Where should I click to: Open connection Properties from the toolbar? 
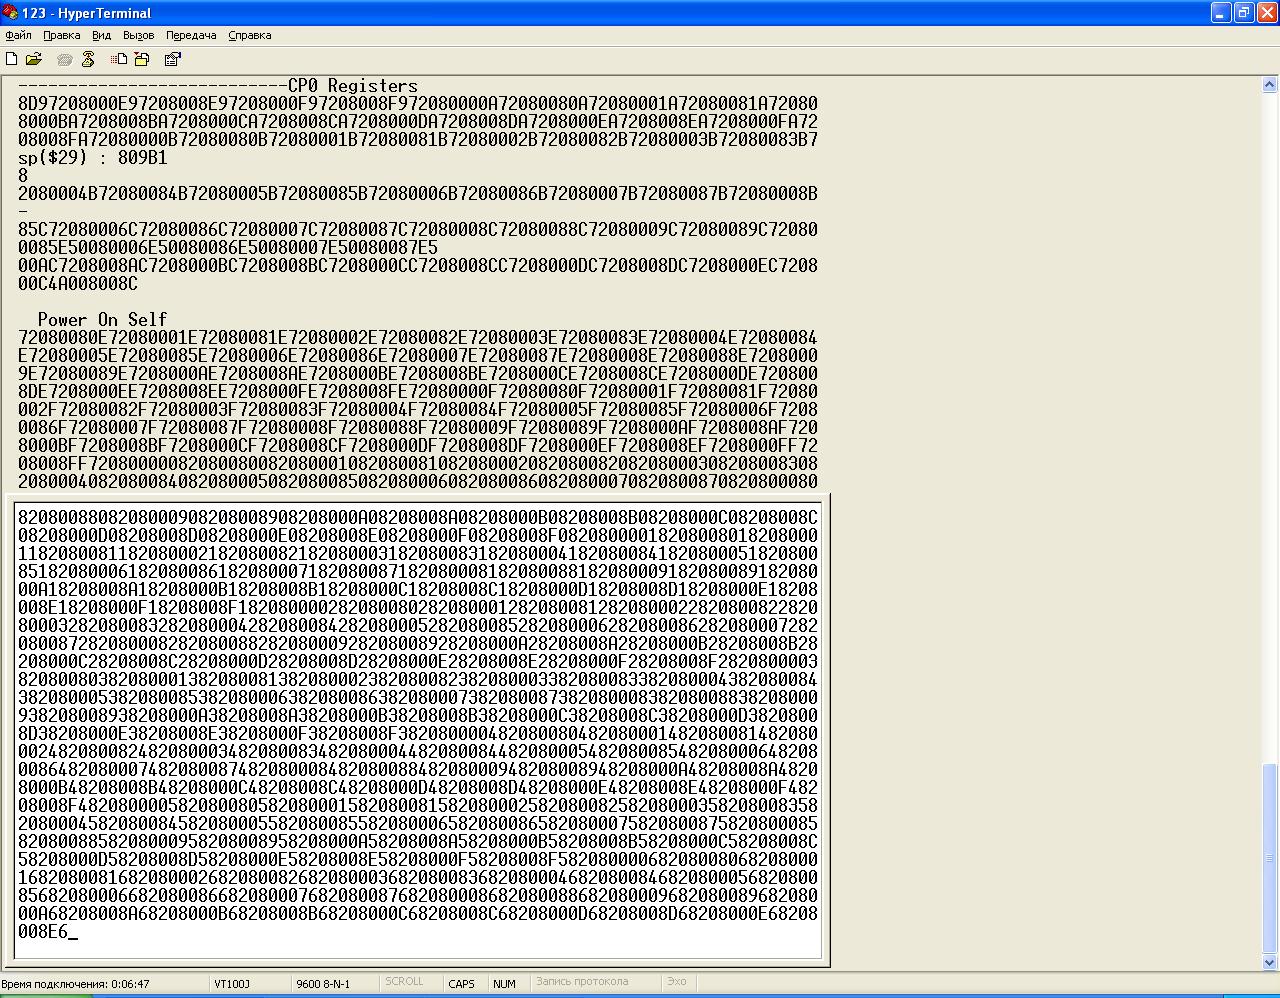point(173,60)
